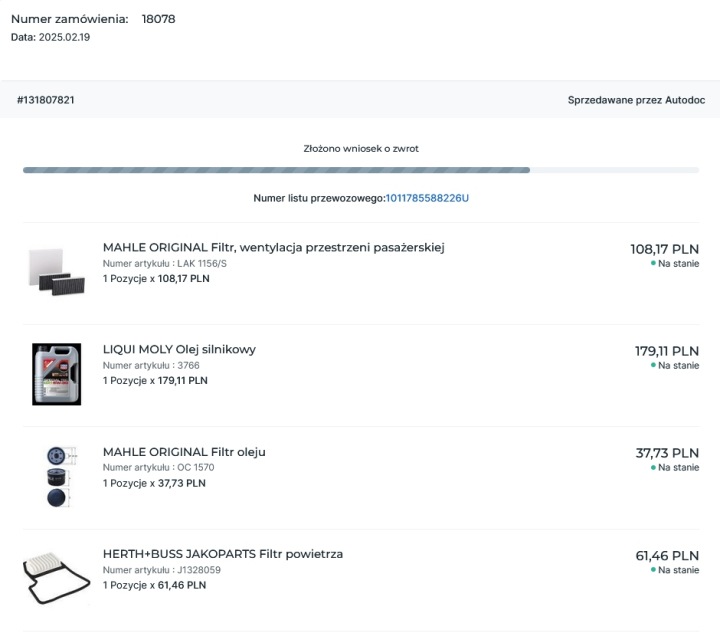The image size is (720, 643).
Task: Click the green stock dot beside 61,46 PLN
Action: [653, 570]
